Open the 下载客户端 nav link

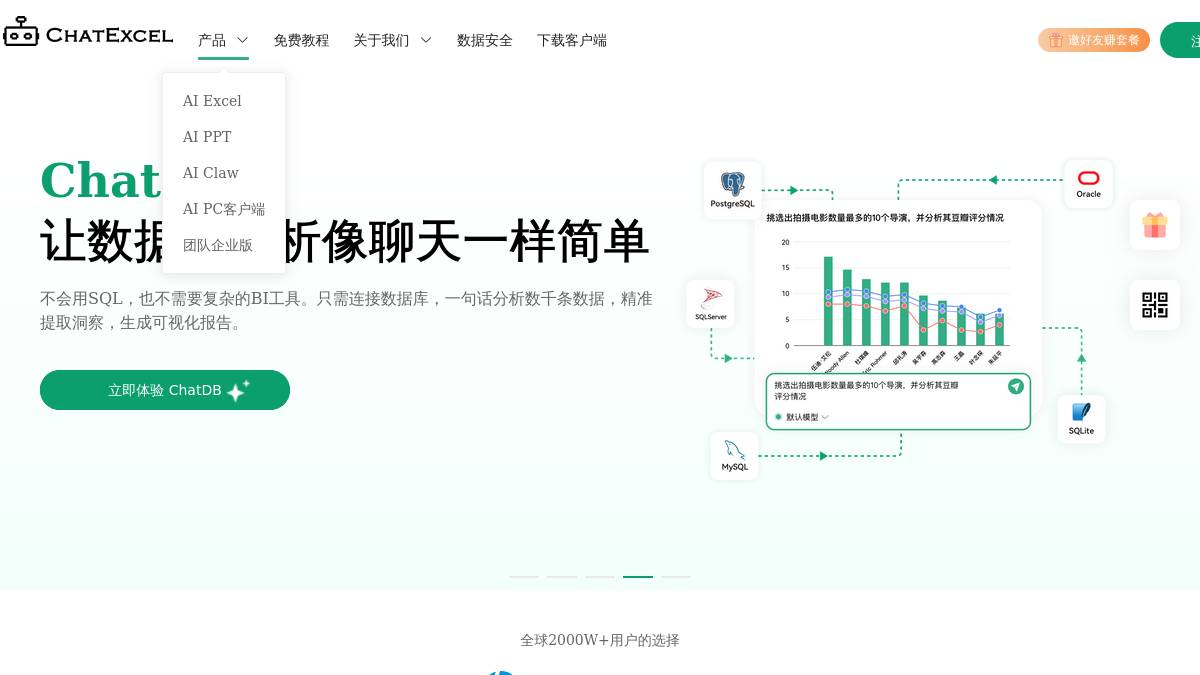(572, 40)
